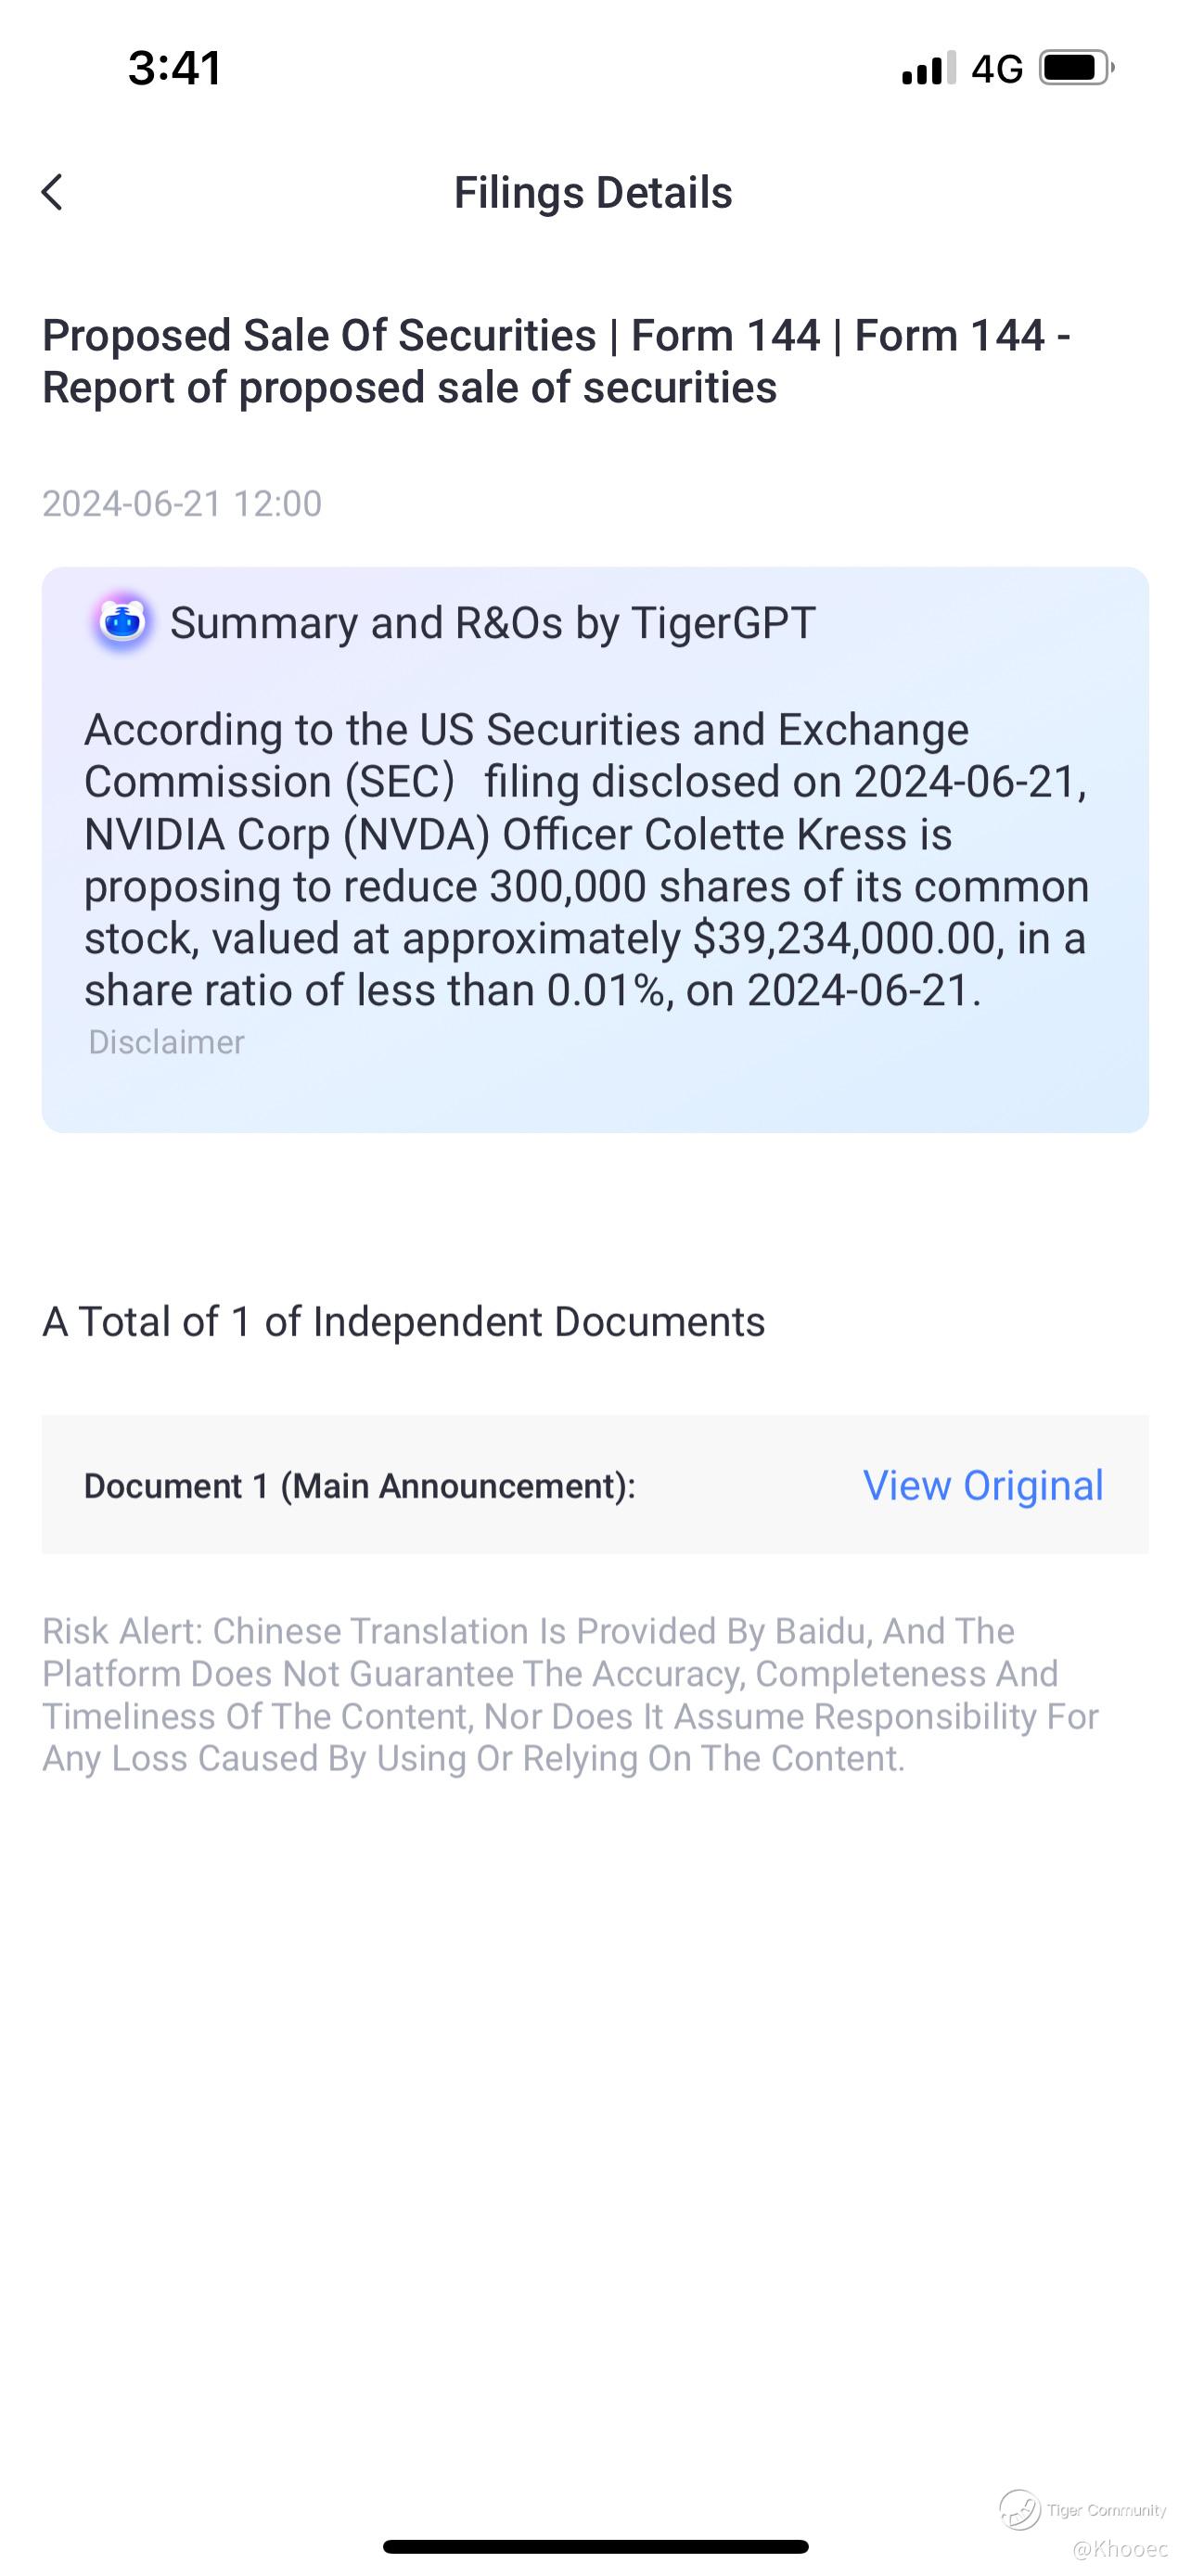Click the Summary and R&Os by TigerGPT heading
1191x2576 pixels.
coord(492,623)
